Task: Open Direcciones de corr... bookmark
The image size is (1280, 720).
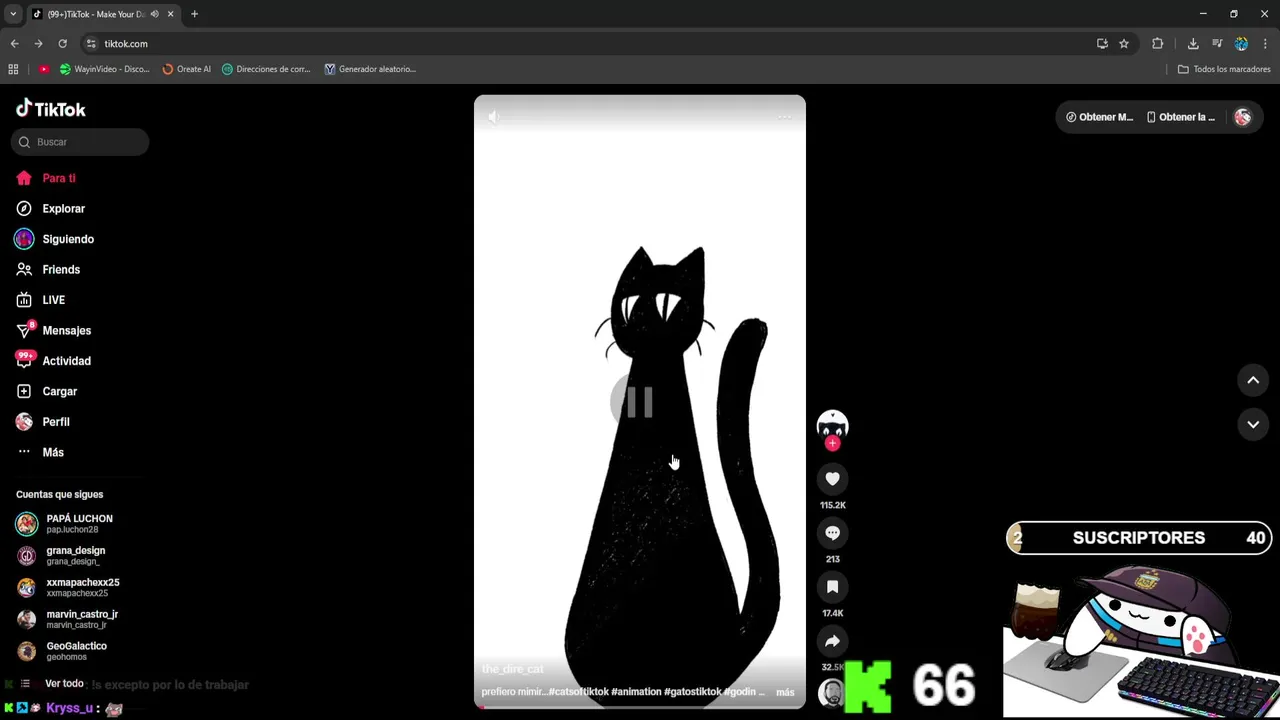Action: [267, 69]
